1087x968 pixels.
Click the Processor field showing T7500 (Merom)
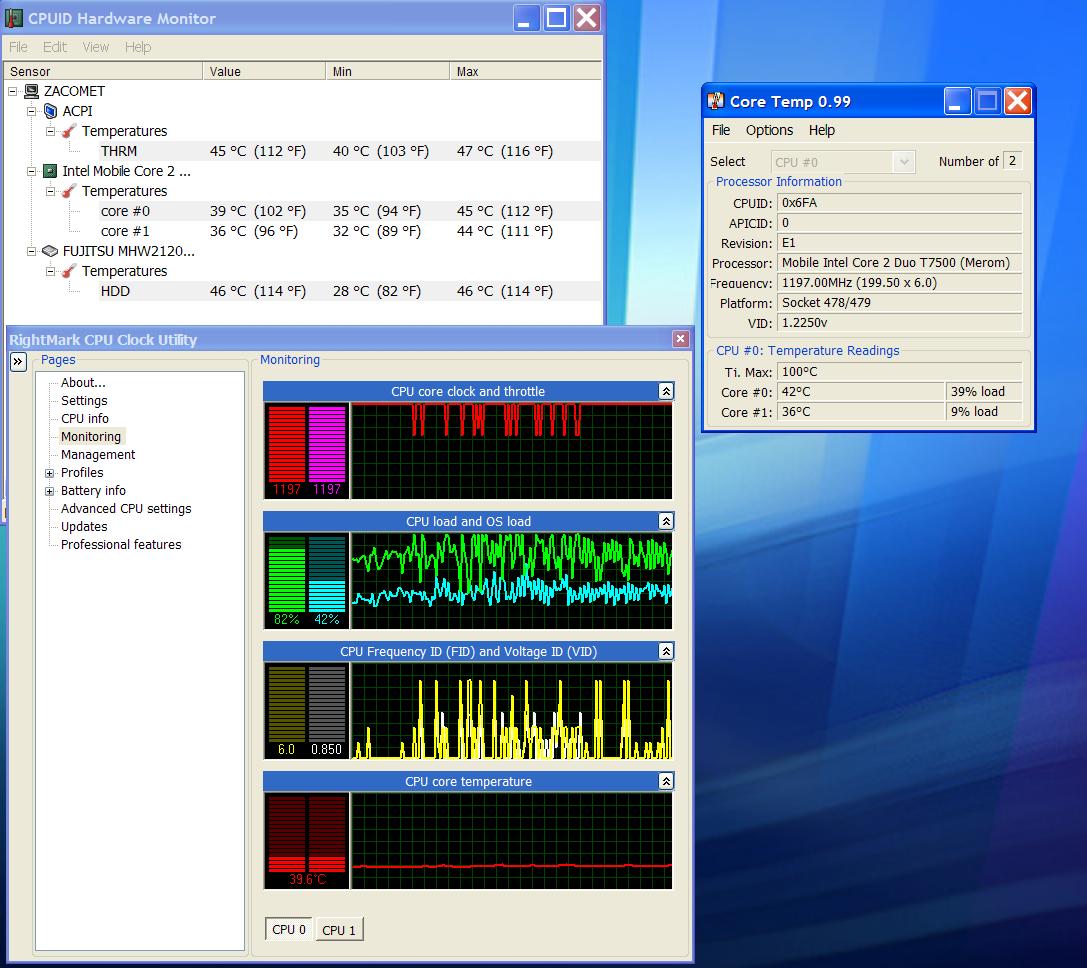click(900, 263)
